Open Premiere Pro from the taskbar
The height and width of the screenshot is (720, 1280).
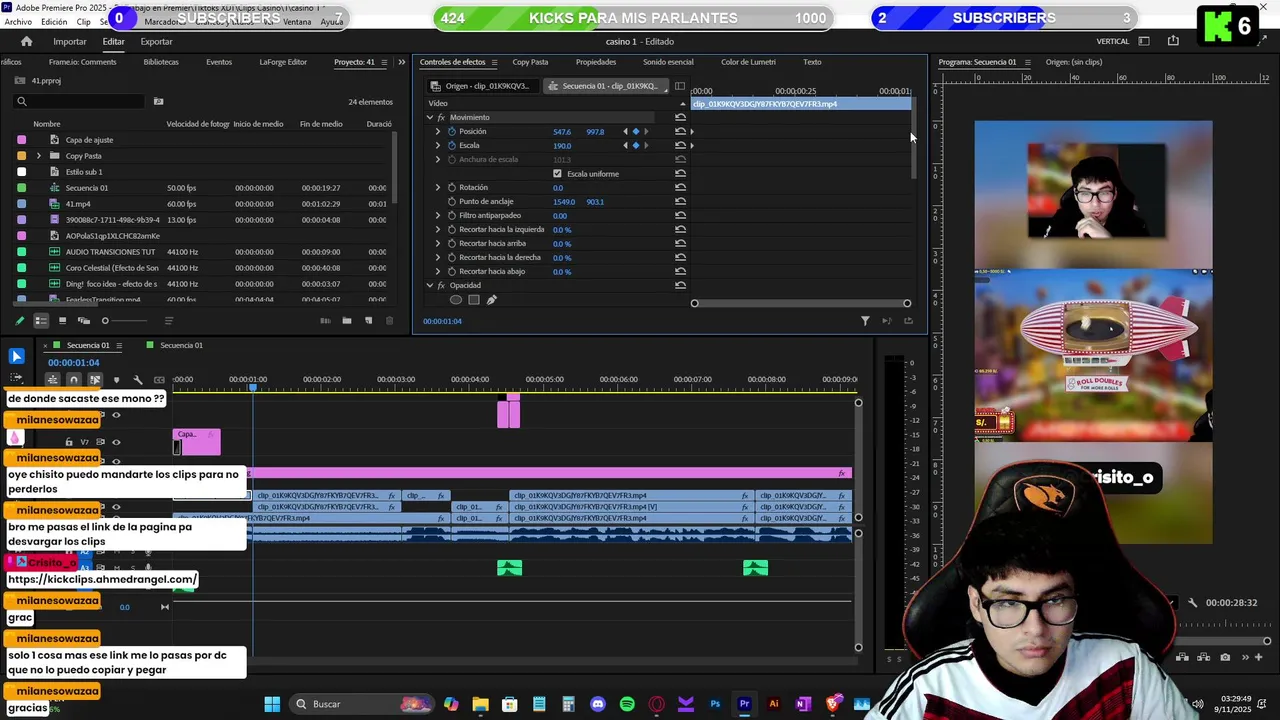click(744, 704)
